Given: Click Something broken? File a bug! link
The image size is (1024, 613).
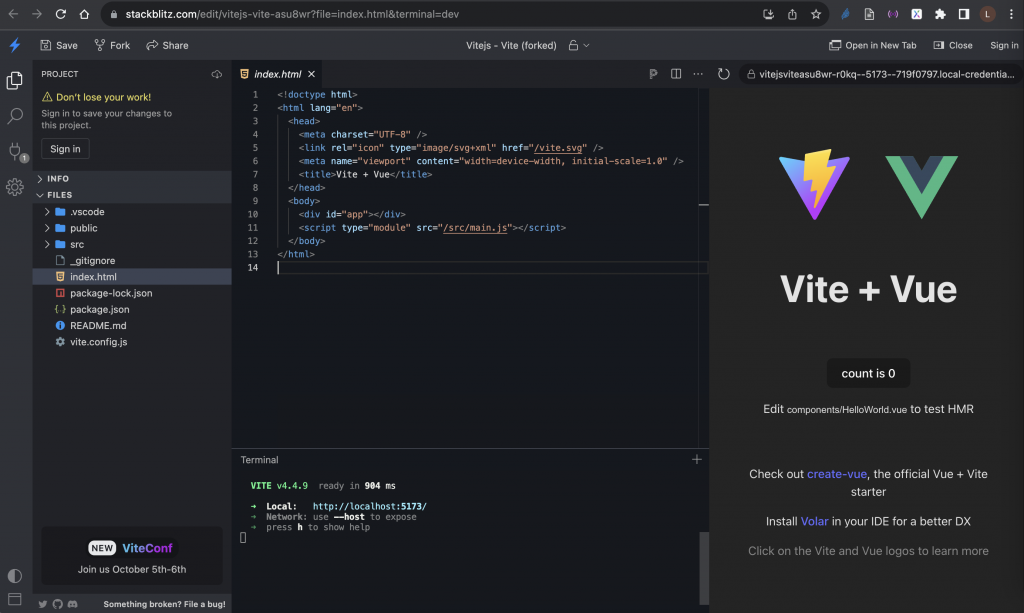Looking at the screenshot, I should (164, 604).
